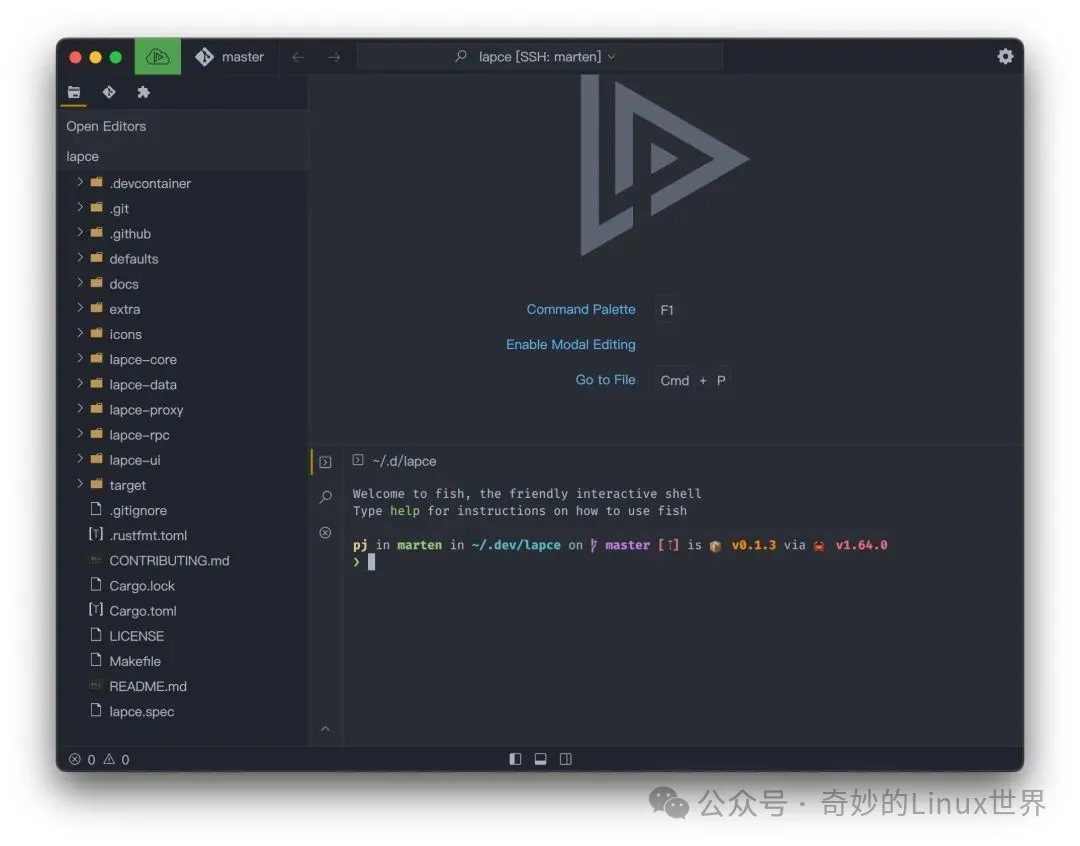Viewport: 1080px width, 846px height.
Task: Select the terminal panel icon
Action: [325, 462]
